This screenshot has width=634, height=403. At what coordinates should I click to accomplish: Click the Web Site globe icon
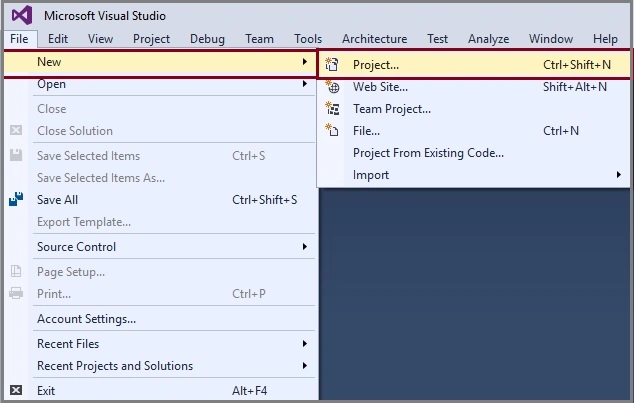pyautogui.click(x=333, y=87)
